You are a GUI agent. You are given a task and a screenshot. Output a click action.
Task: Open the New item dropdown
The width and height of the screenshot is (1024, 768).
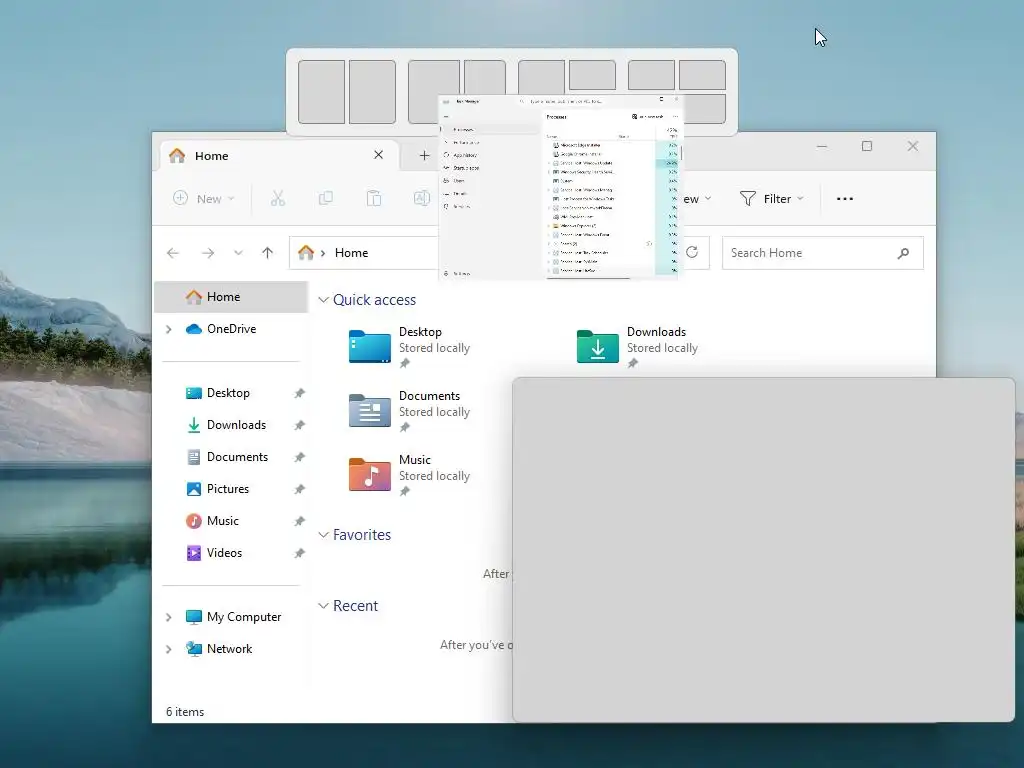[x=204, y=199]
